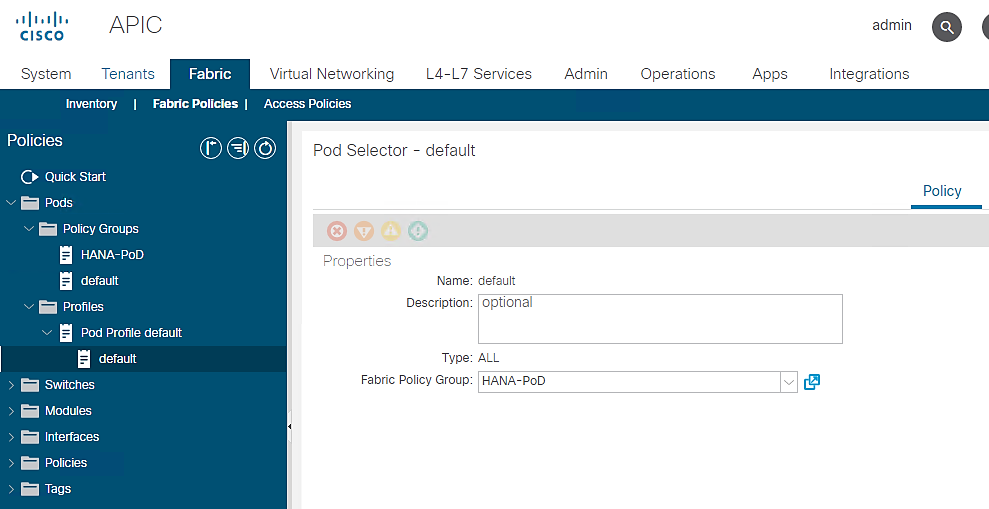Open the Fabric Policy Group link icon
The height and width of the screenshot is (509, 989).
(x=812, y=381)
